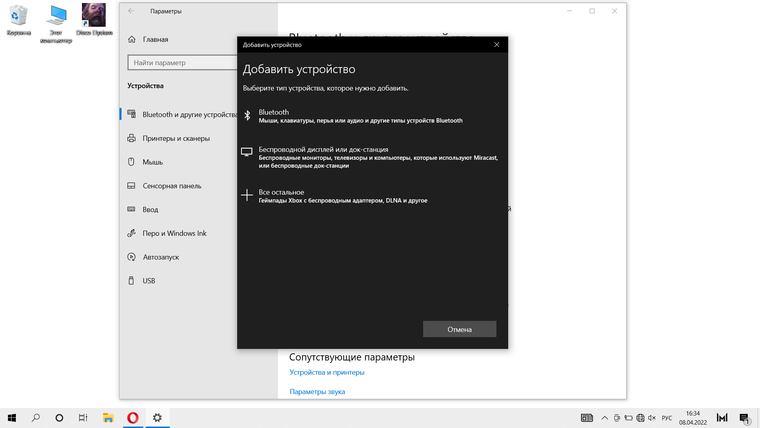This screenshot has height=428, width=760.
Task: Select Этот компьютер desktop icon
Action: point(56,24)
